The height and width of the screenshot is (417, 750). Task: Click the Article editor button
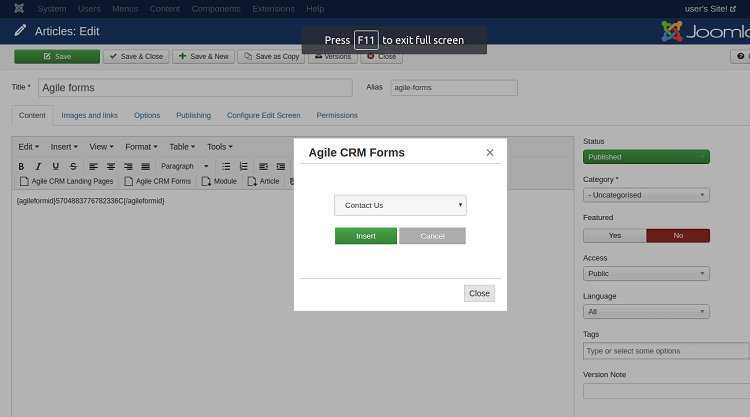(264, 181)
